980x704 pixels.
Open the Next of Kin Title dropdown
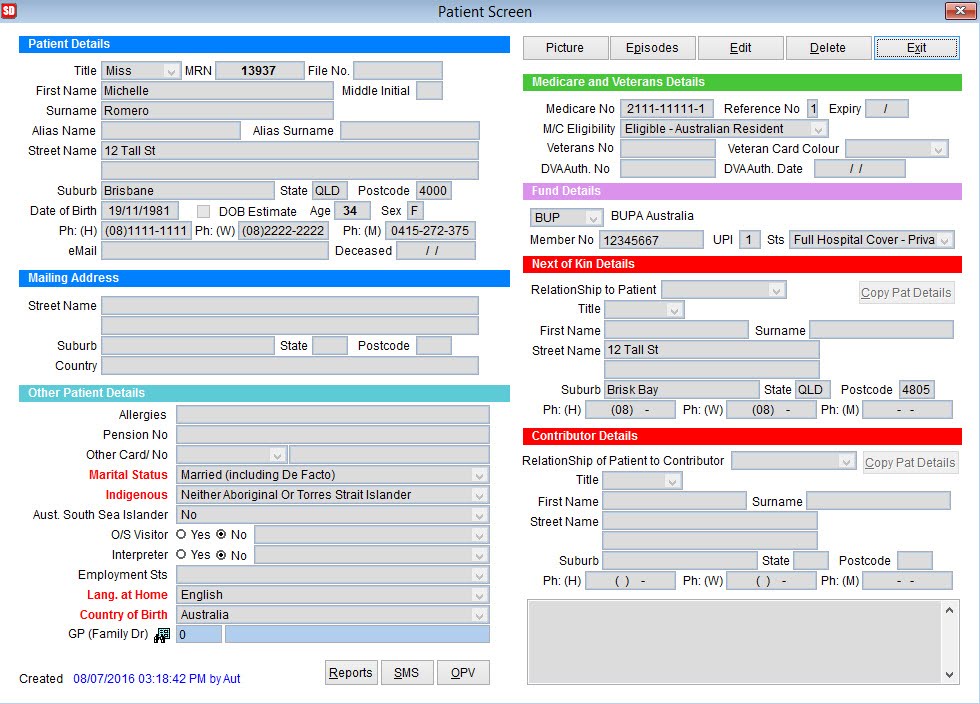click(x=674, y=310)
